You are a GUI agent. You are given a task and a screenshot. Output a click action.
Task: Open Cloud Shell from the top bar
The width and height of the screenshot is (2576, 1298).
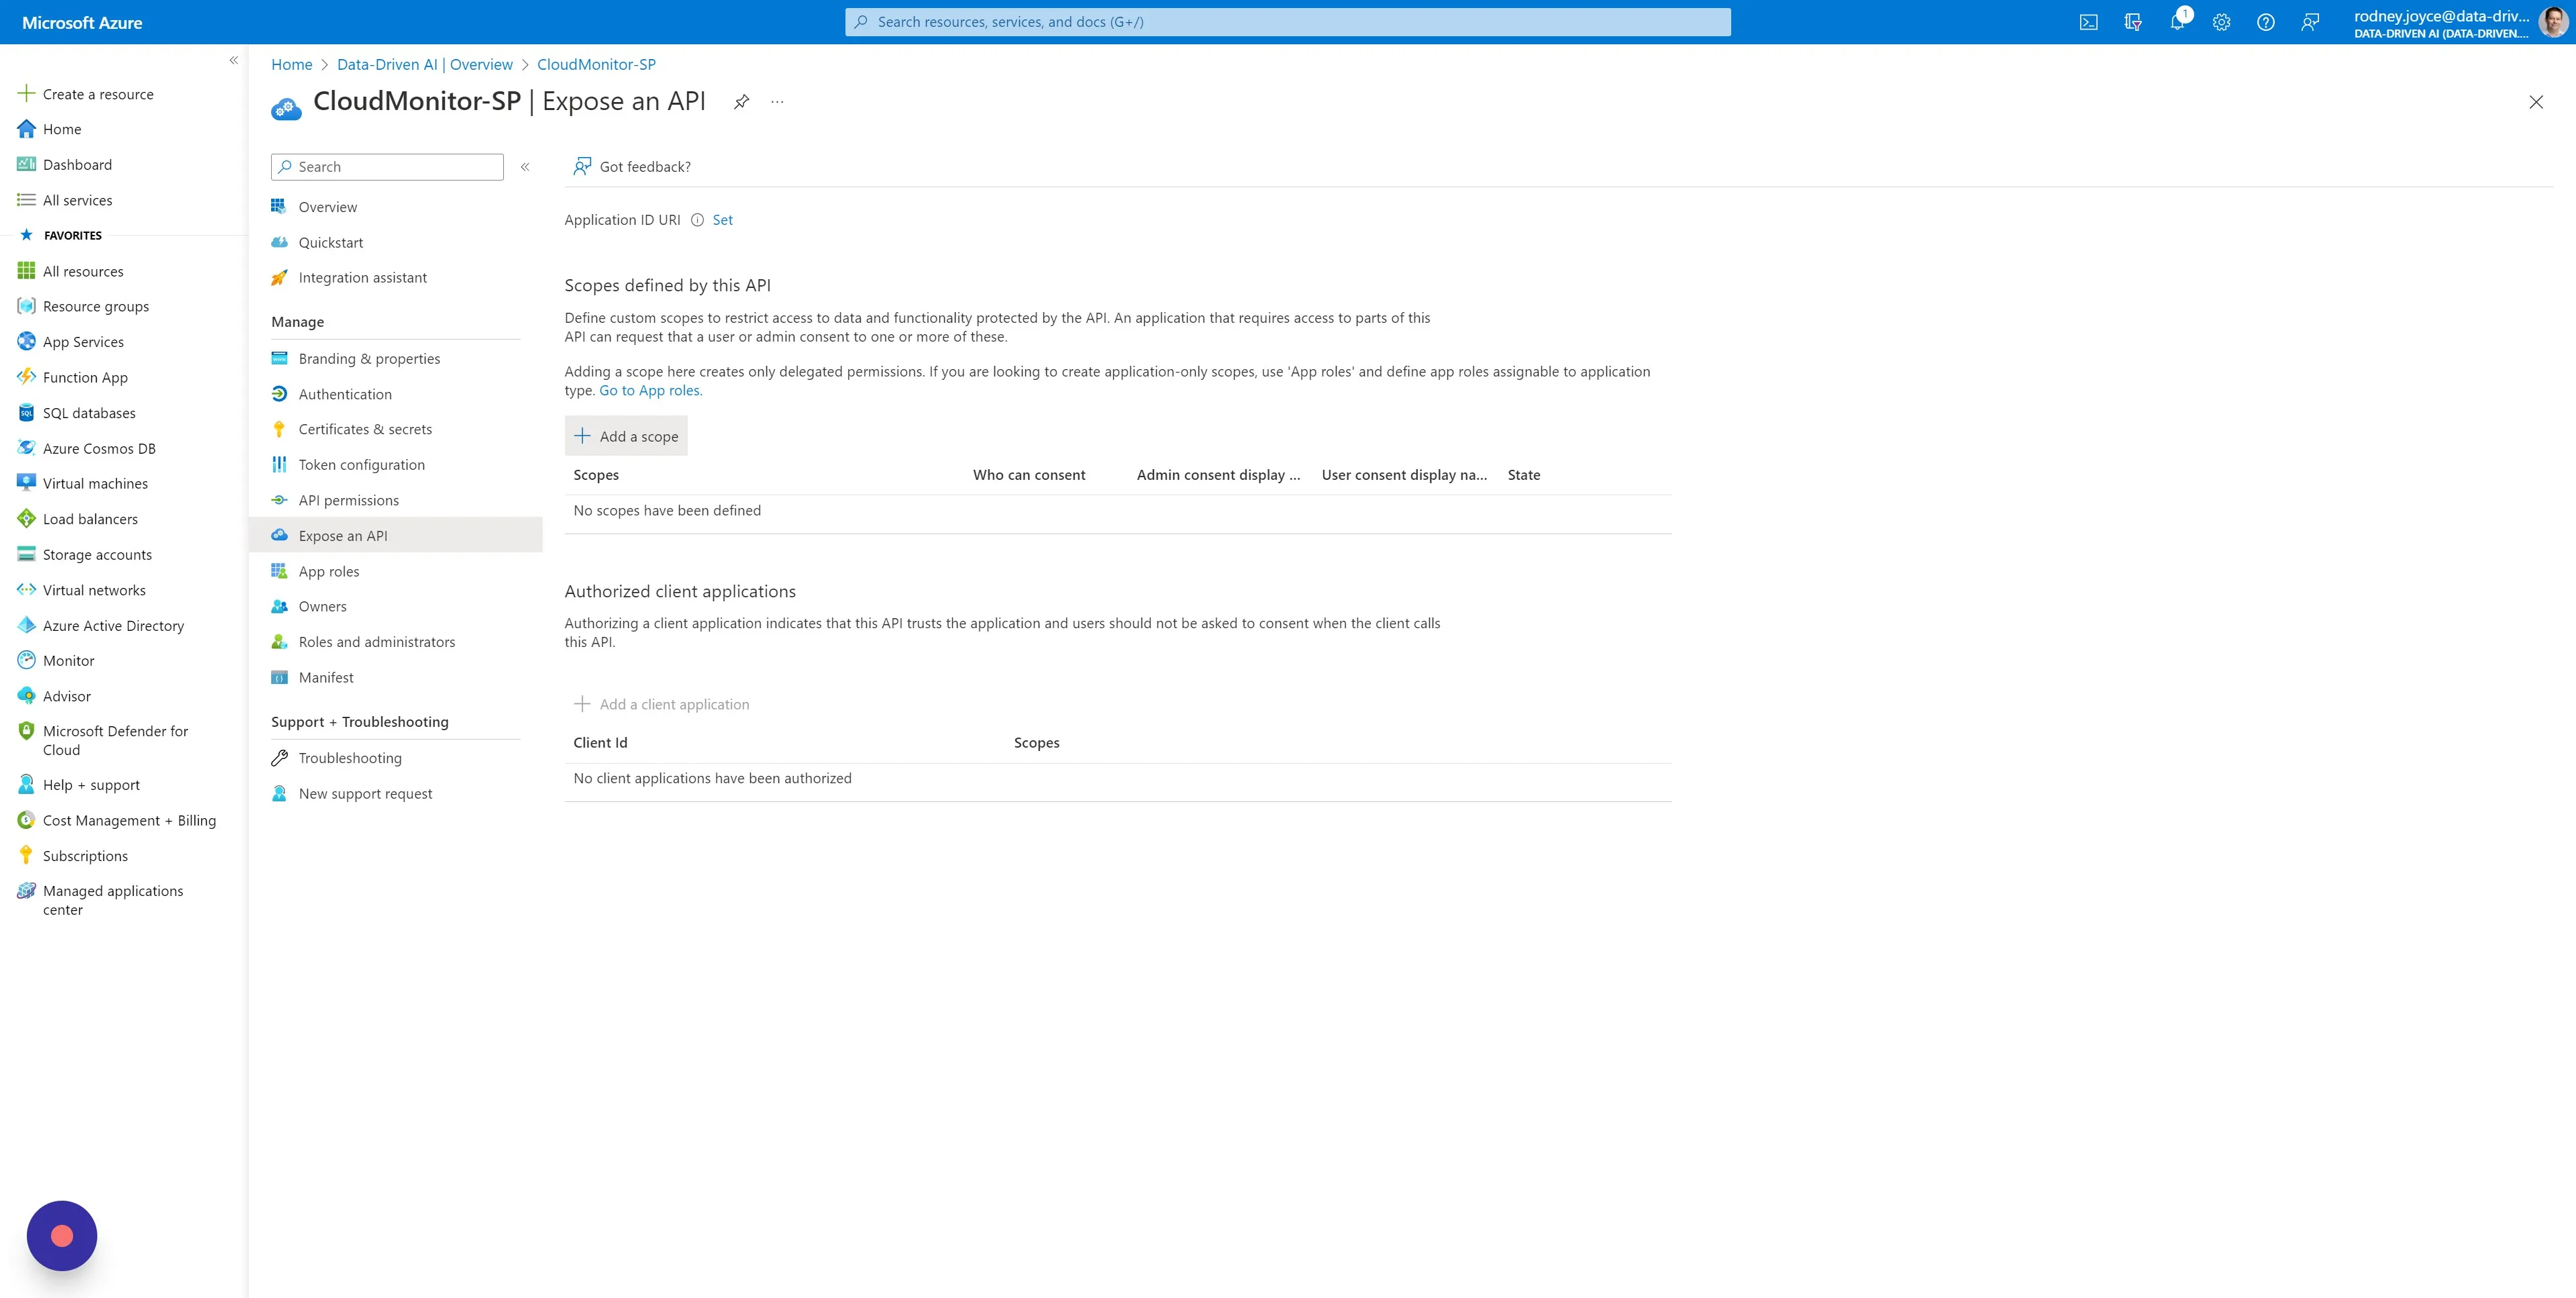point(2088,22)
